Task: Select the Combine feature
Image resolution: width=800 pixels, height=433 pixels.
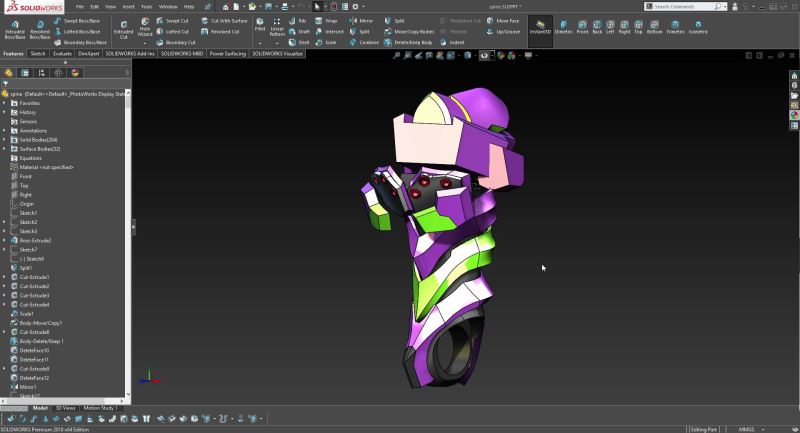Action: [x=364, y=42]
